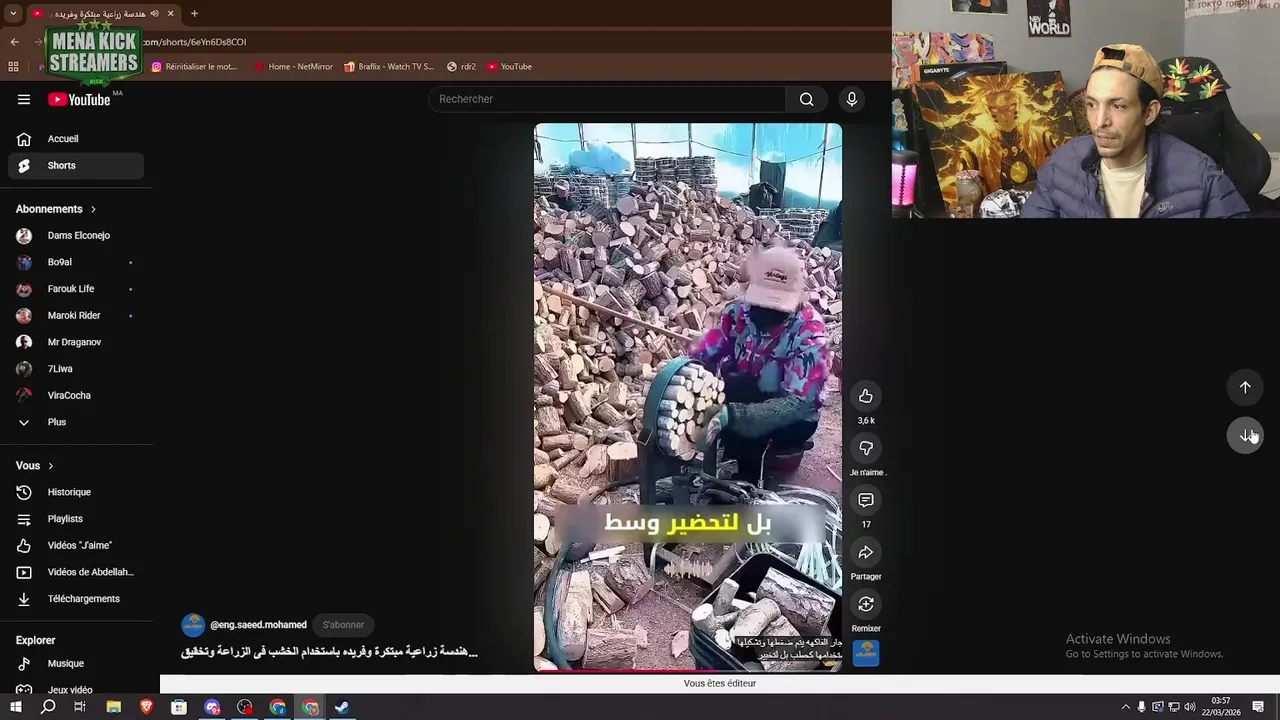1280x720 pixels.
Task: Open Home - NetMirror bookmark
Action: [x=293, y=67]
